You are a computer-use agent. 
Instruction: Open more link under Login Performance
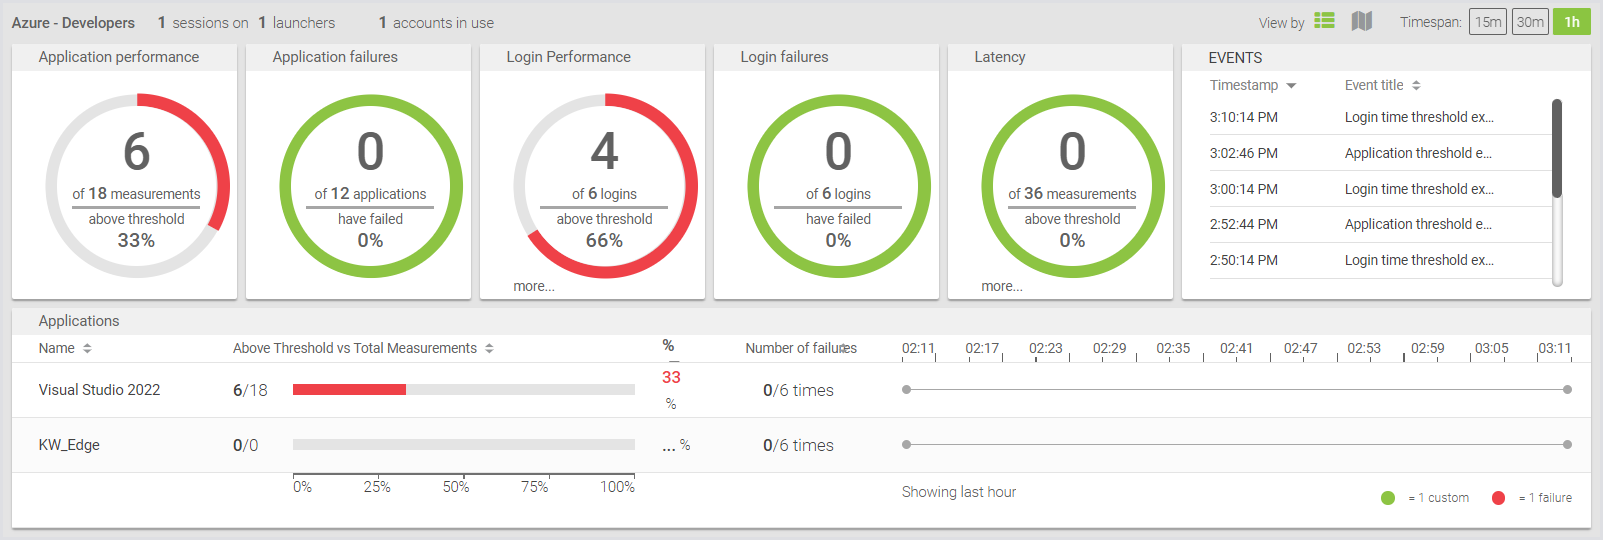[534, 286]
